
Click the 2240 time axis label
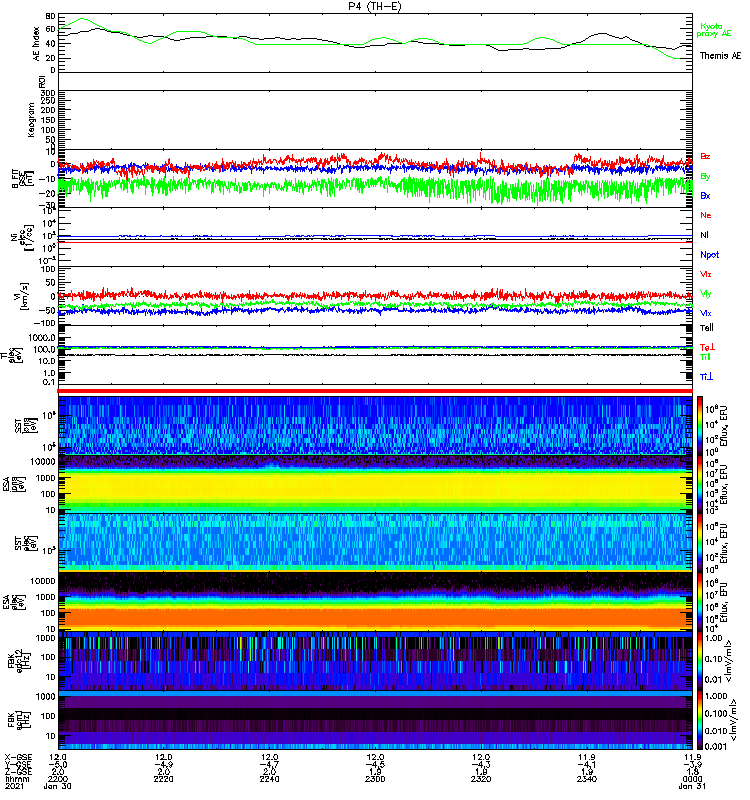coord(269,779)
